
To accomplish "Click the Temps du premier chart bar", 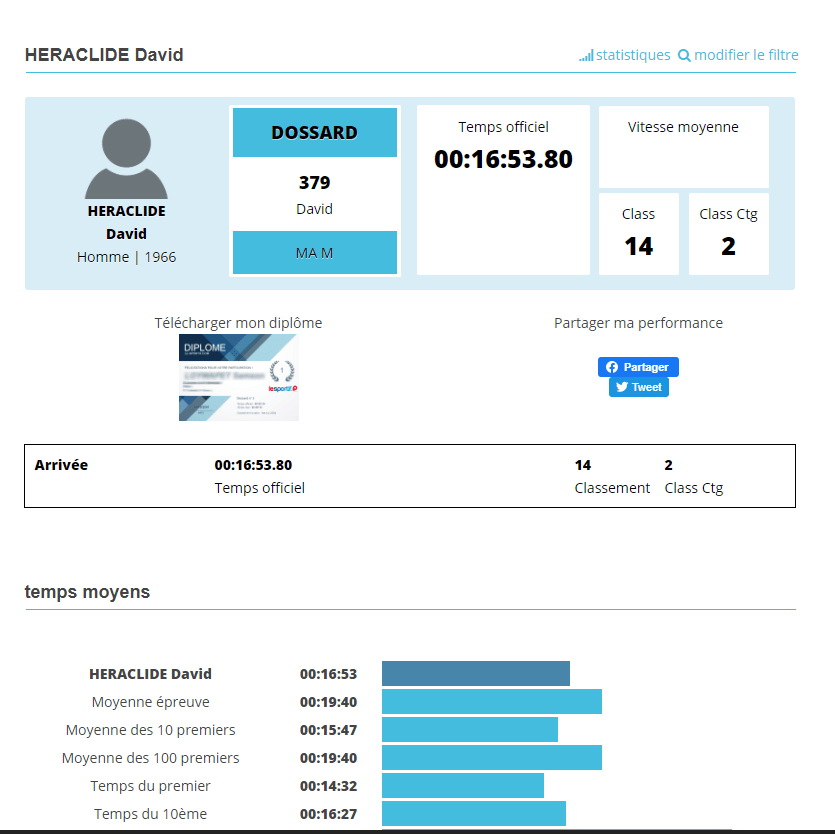I will click(x=462, y=786).
